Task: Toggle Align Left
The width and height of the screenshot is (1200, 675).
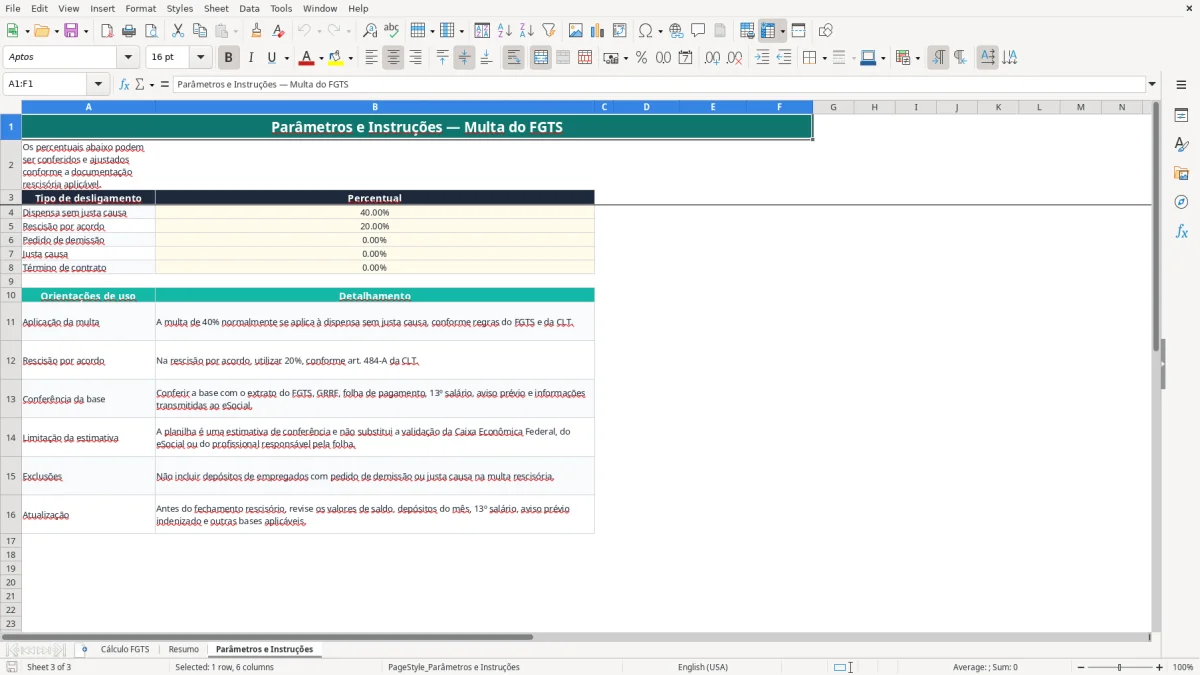Action: click(371, 58)
